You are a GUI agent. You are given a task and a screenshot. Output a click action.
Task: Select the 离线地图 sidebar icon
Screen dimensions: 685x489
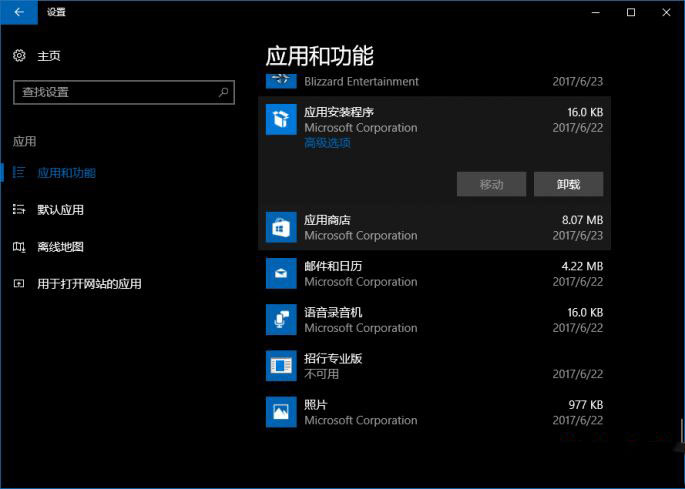pos(19,247)
